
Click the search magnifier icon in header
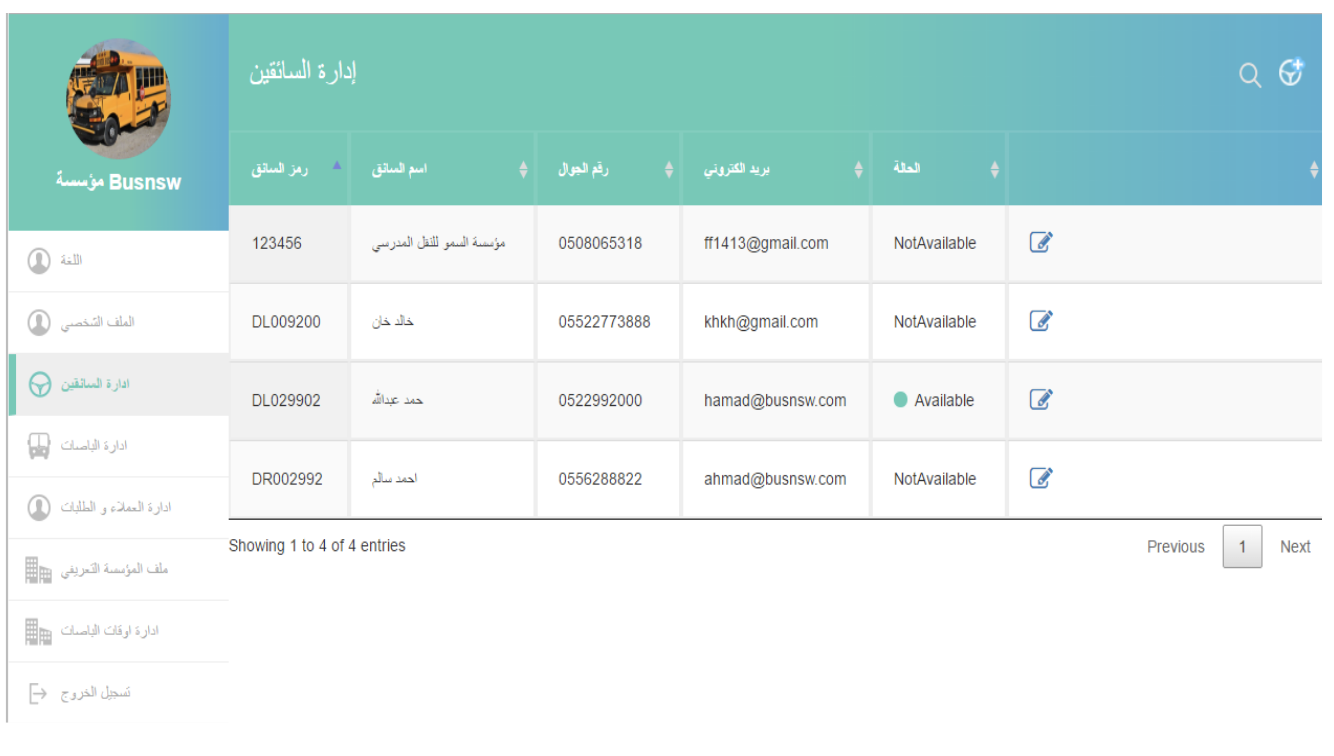[1249, 76]
